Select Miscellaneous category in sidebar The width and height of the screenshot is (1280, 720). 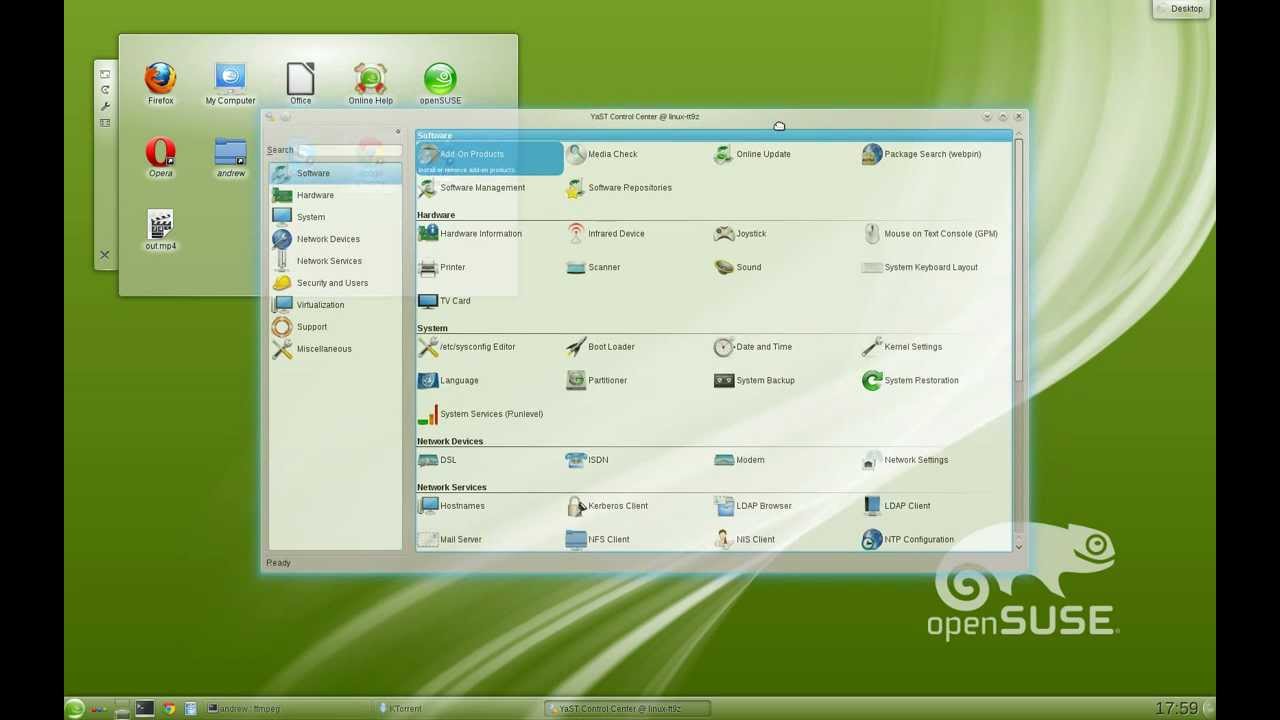(x=335, y=349)
